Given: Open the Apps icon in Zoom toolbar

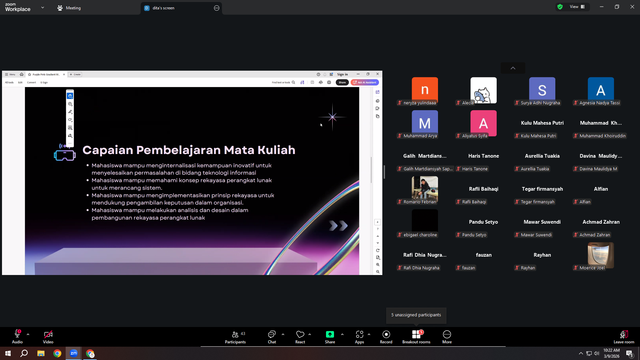Looking at the screenshot, I should pyautogui.click(x=359, y=334).
